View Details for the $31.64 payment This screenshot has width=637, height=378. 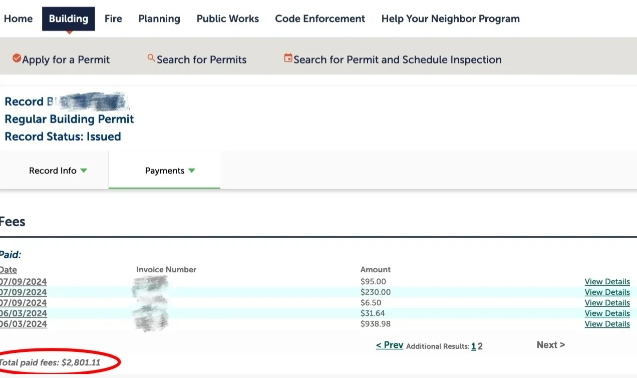pyautogui.click(x=607, y=313)
